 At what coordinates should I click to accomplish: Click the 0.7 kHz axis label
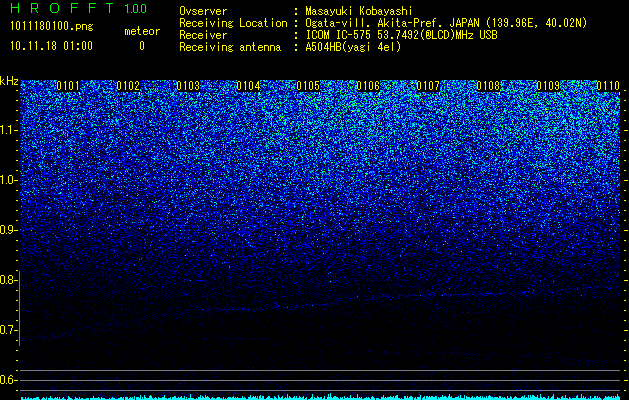tap(7, 330)
